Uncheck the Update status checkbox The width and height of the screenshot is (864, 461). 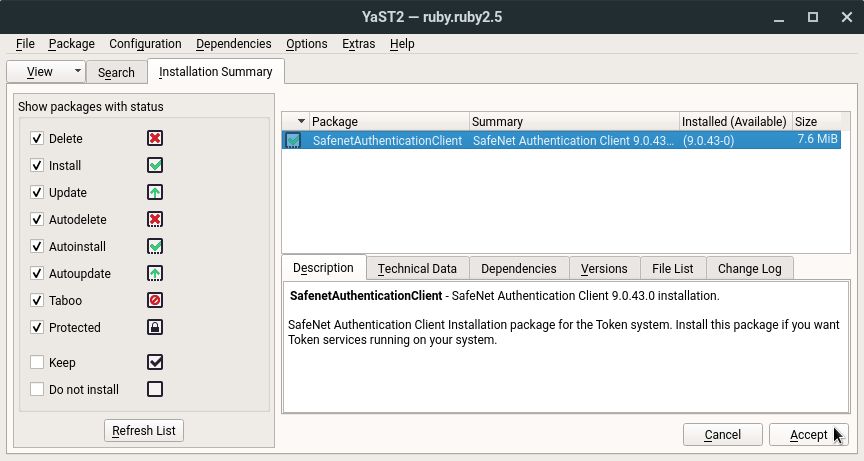[x=37, y=192]
